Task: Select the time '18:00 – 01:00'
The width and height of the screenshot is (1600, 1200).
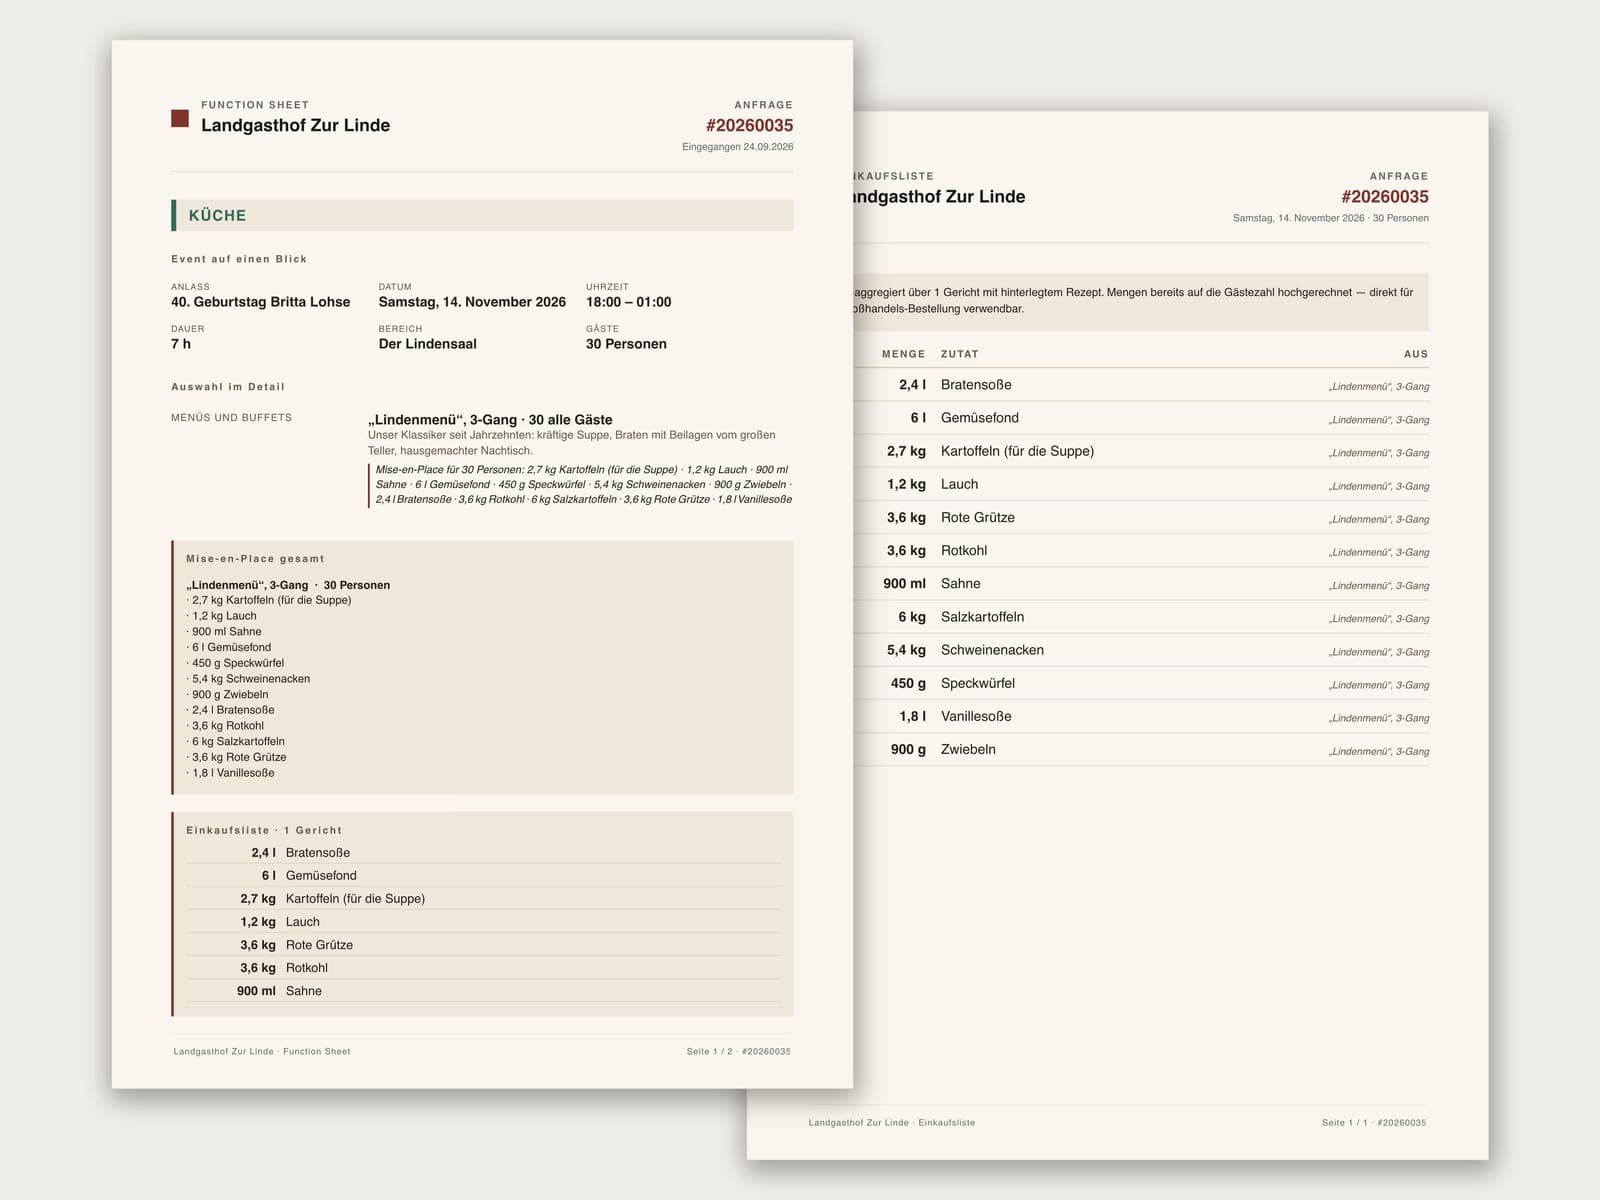Action: pyautogui.click(x=628, y=302)
